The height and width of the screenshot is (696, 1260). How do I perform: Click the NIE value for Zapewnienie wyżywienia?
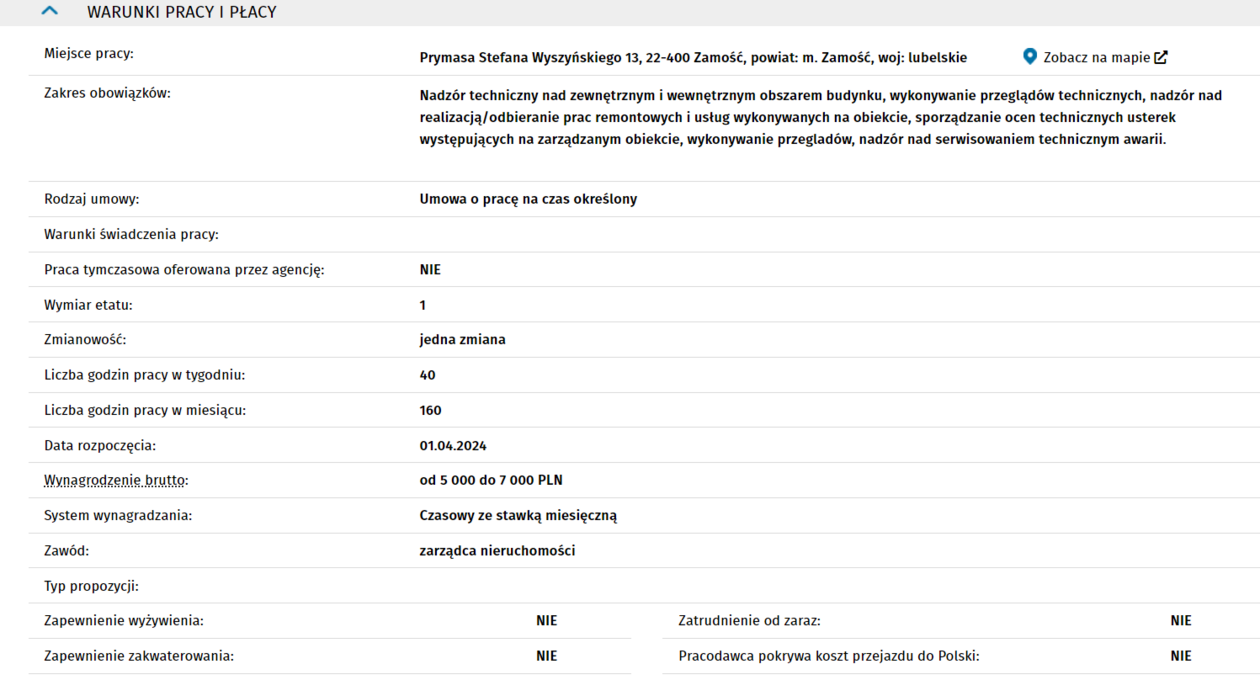click(546, 620)
